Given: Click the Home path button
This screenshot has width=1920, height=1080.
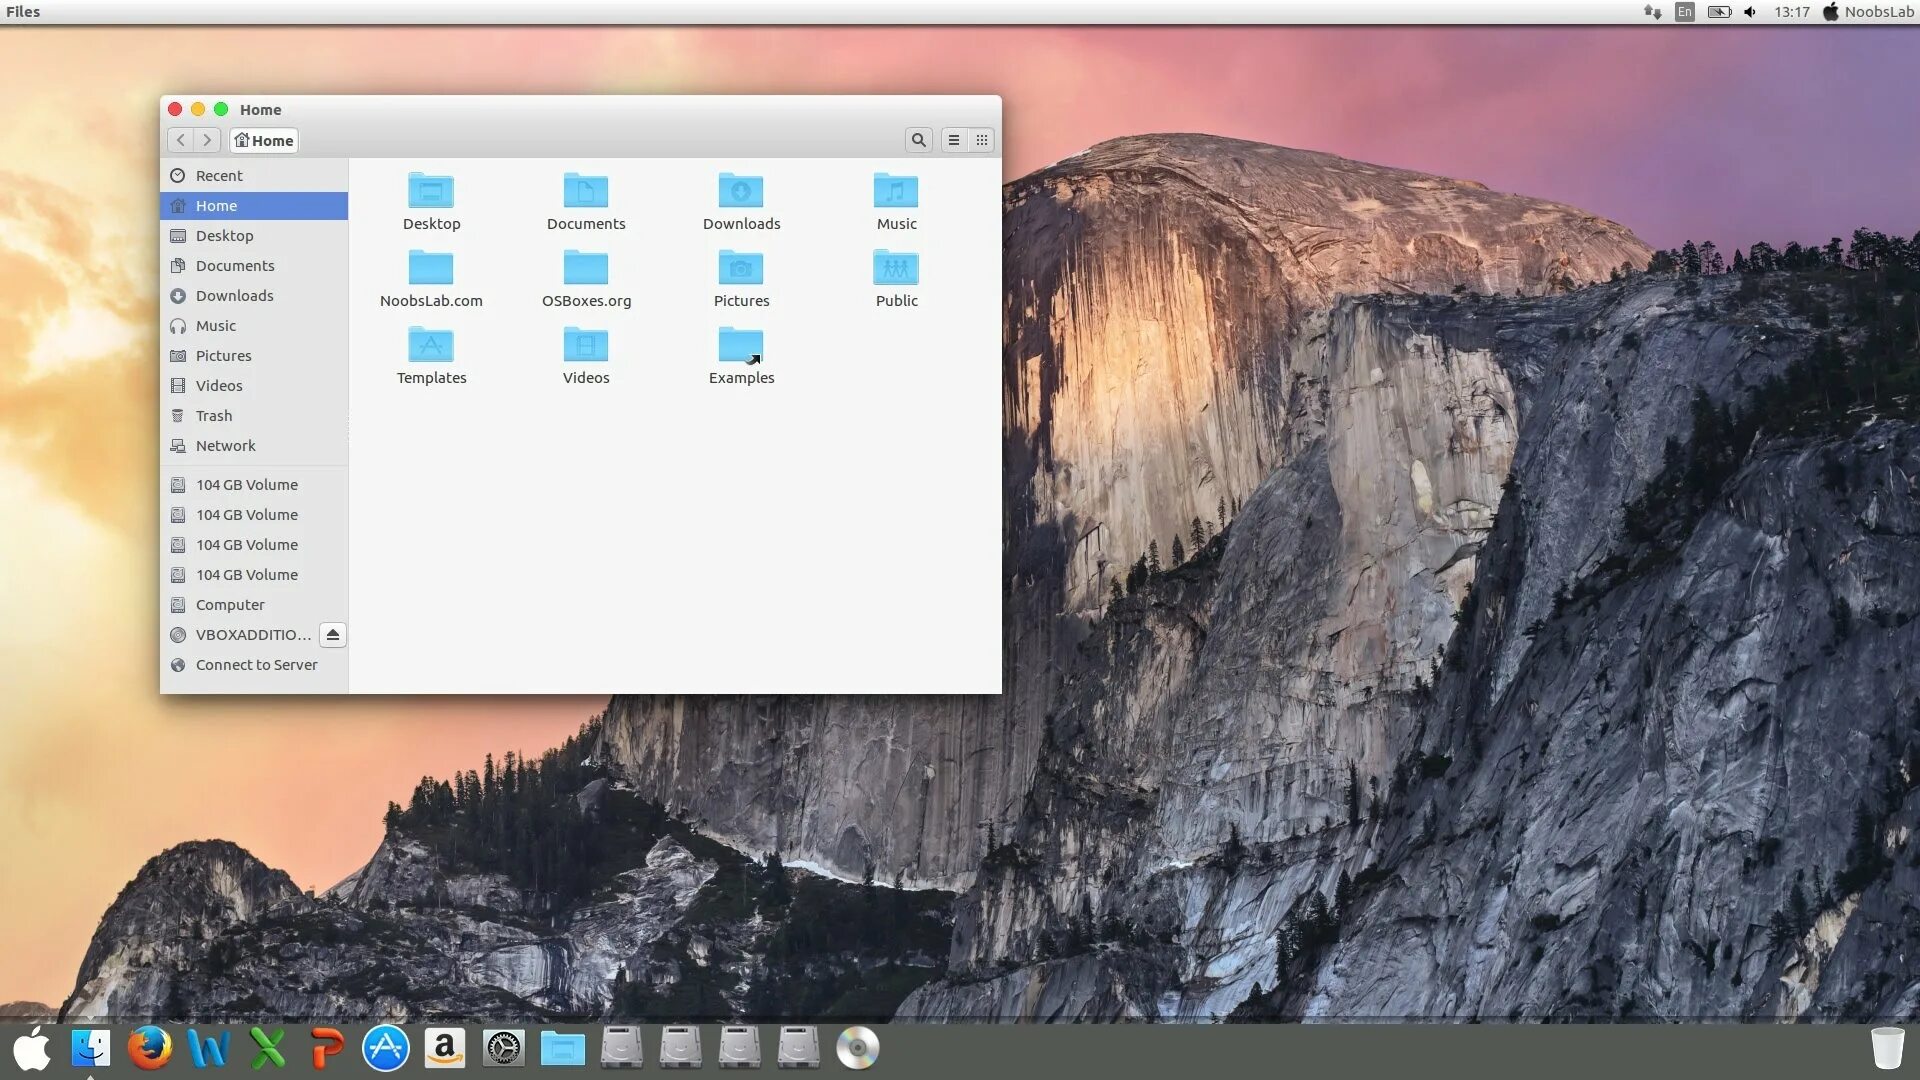Looking at the screenshot, I should [264, 140].
